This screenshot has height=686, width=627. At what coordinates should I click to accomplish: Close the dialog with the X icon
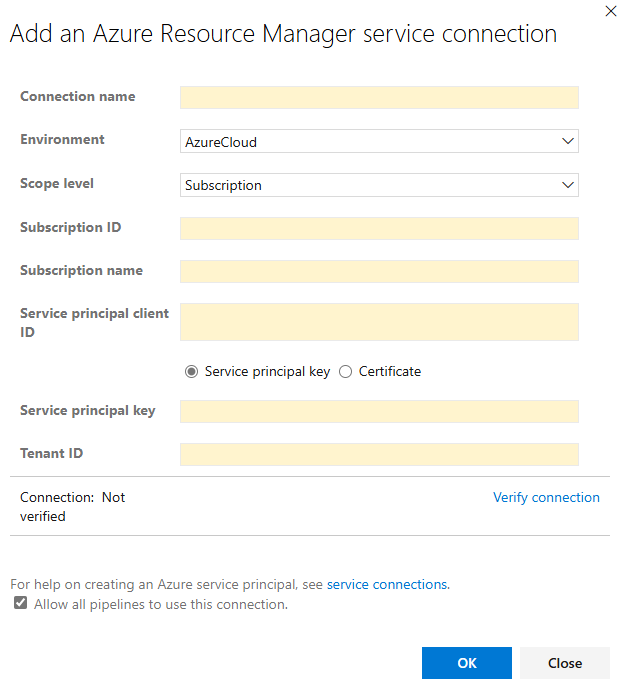tap(611, 11)
